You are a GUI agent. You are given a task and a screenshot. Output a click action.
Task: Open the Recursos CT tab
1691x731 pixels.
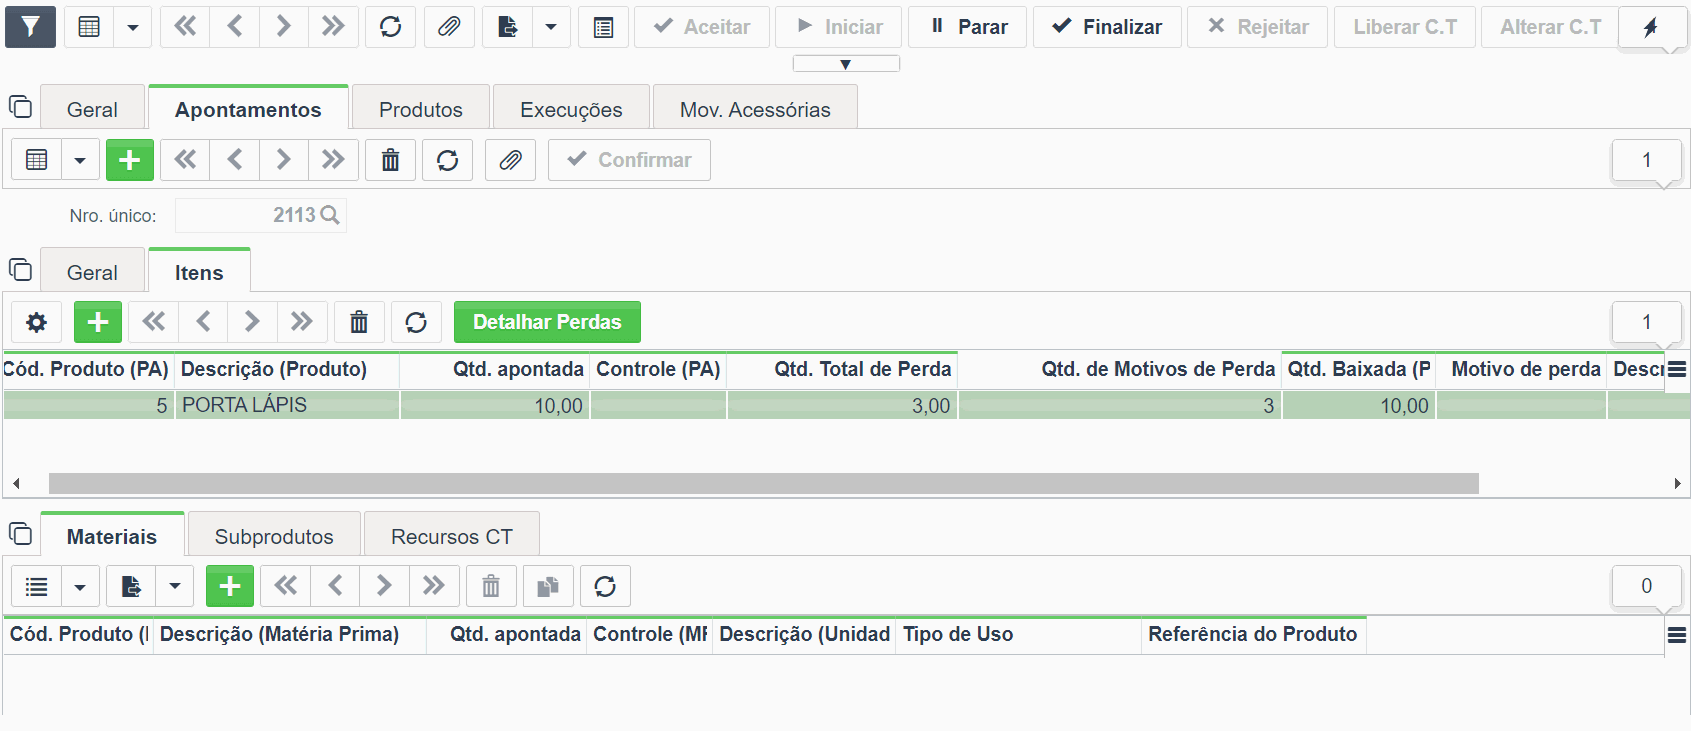coord(452,536)
